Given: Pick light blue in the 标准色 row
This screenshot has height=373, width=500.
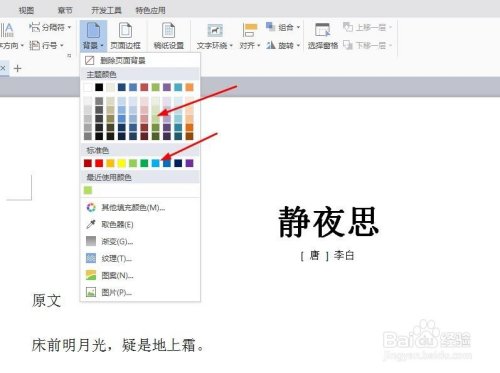Looking at the screenshot, I should pyautogui.click(x=155, y=163).
